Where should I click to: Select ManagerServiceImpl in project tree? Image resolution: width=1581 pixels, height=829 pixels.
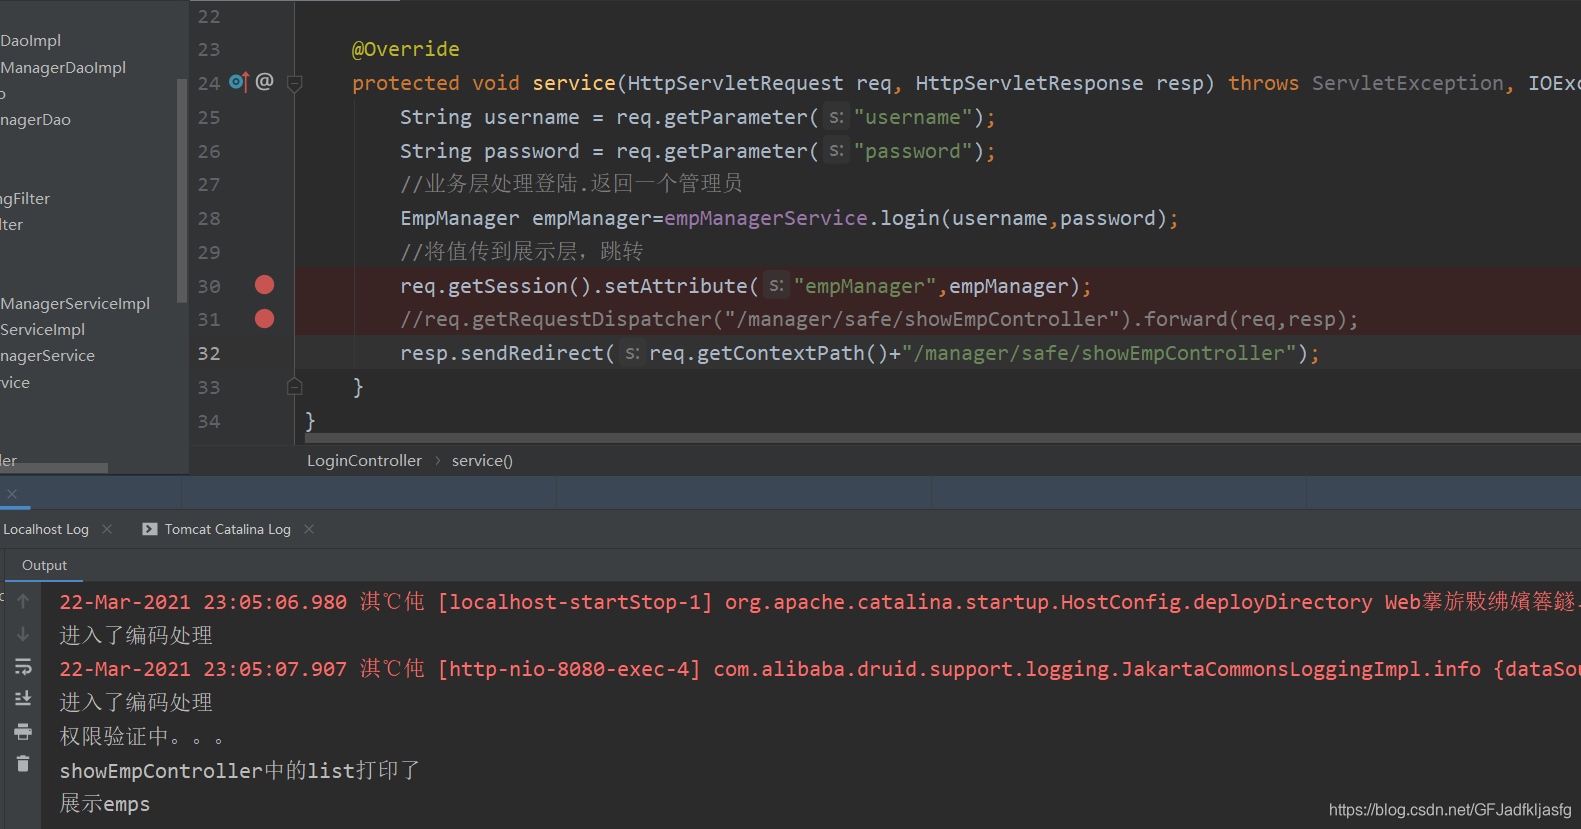75,303
